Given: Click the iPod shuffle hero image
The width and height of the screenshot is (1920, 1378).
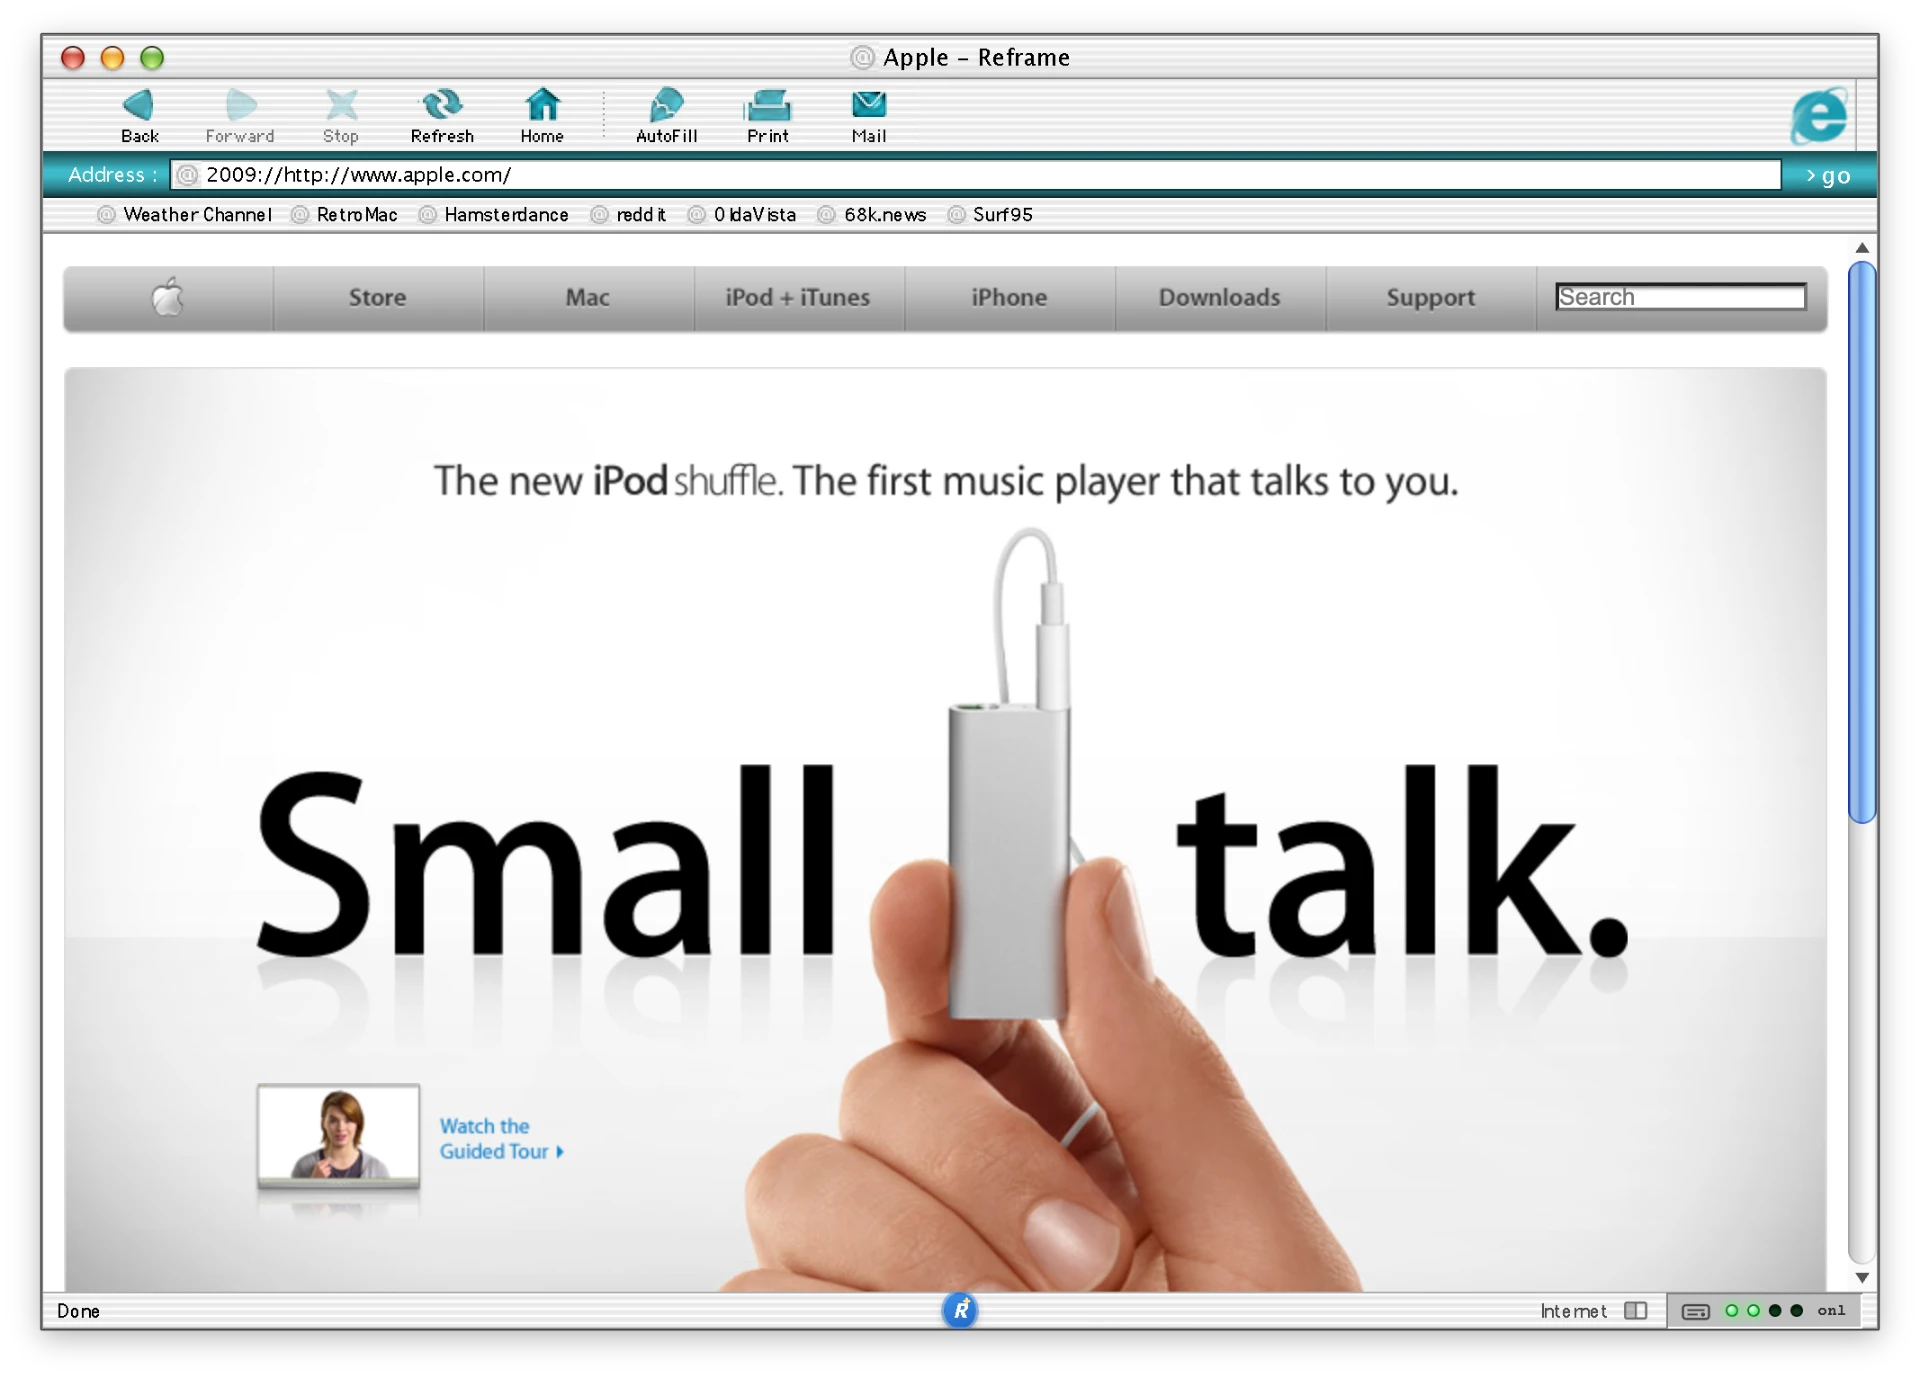Looking at the screenshot, I should (946, 830).
